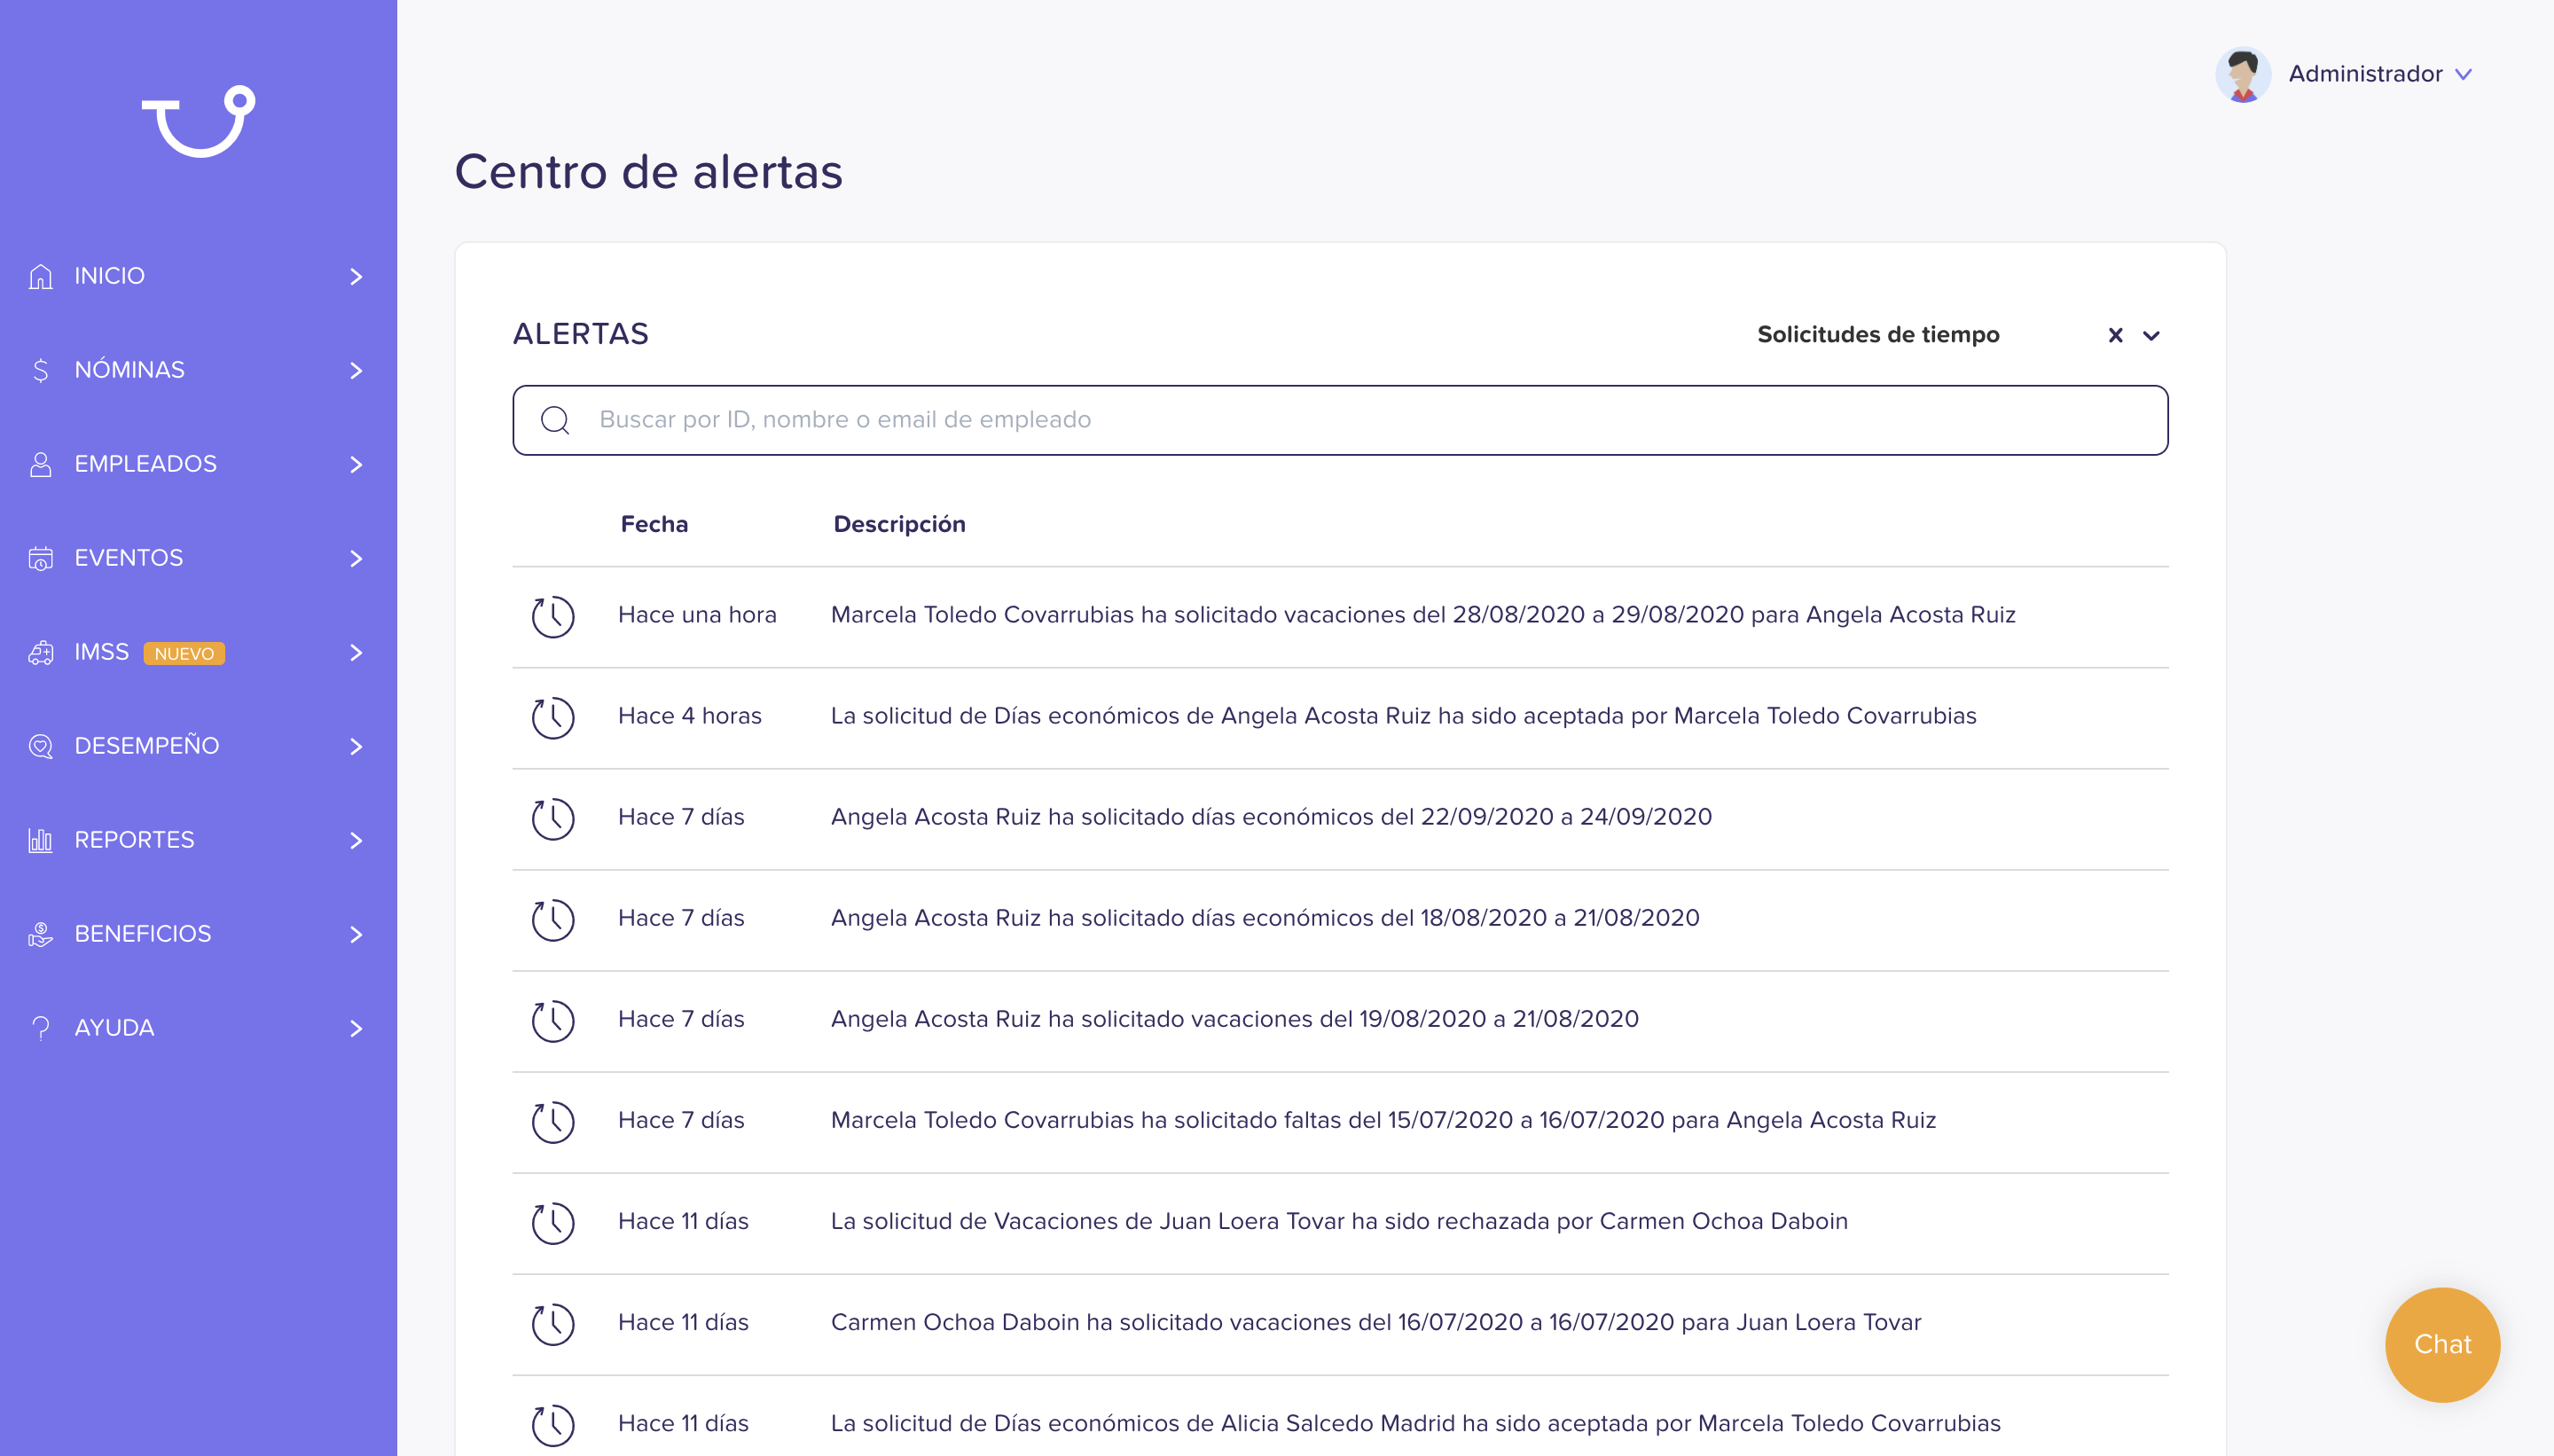Click the bar chart icon beside REPORTES
The width and height of the screenshot is (2554, 1456).
[41, 840]
